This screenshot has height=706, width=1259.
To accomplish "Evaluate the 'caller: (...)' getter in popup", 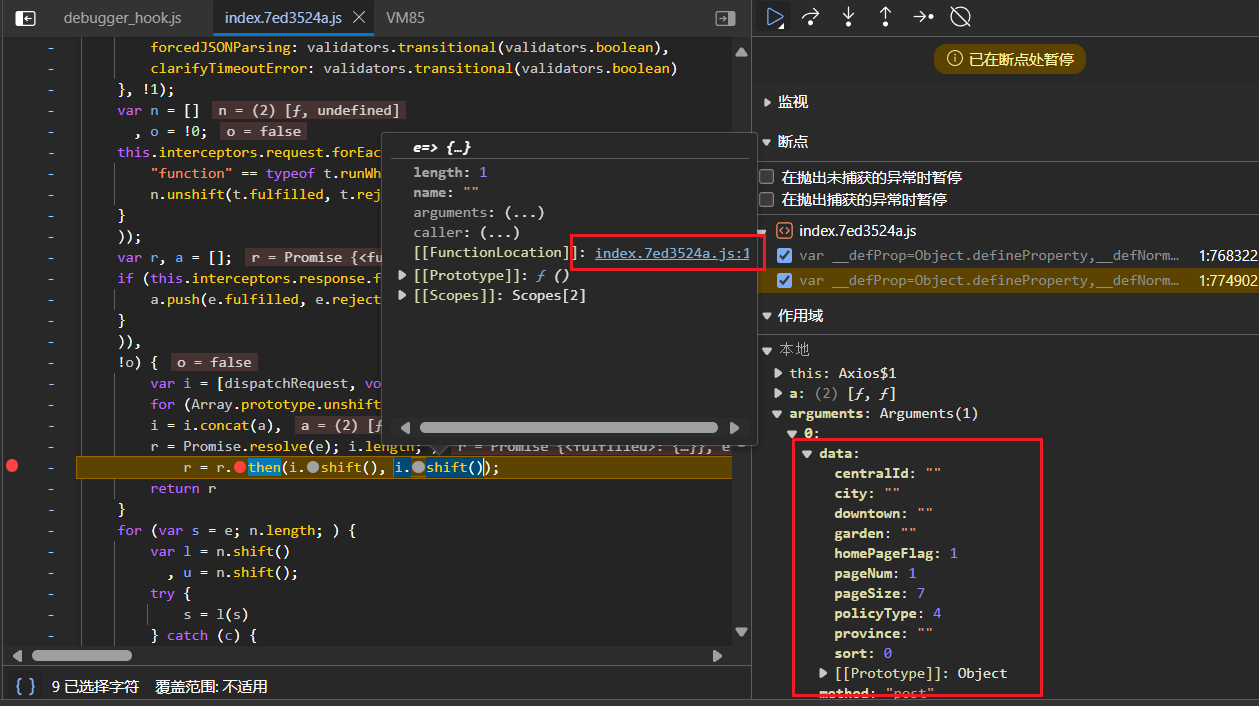I will tap(501, 233).
